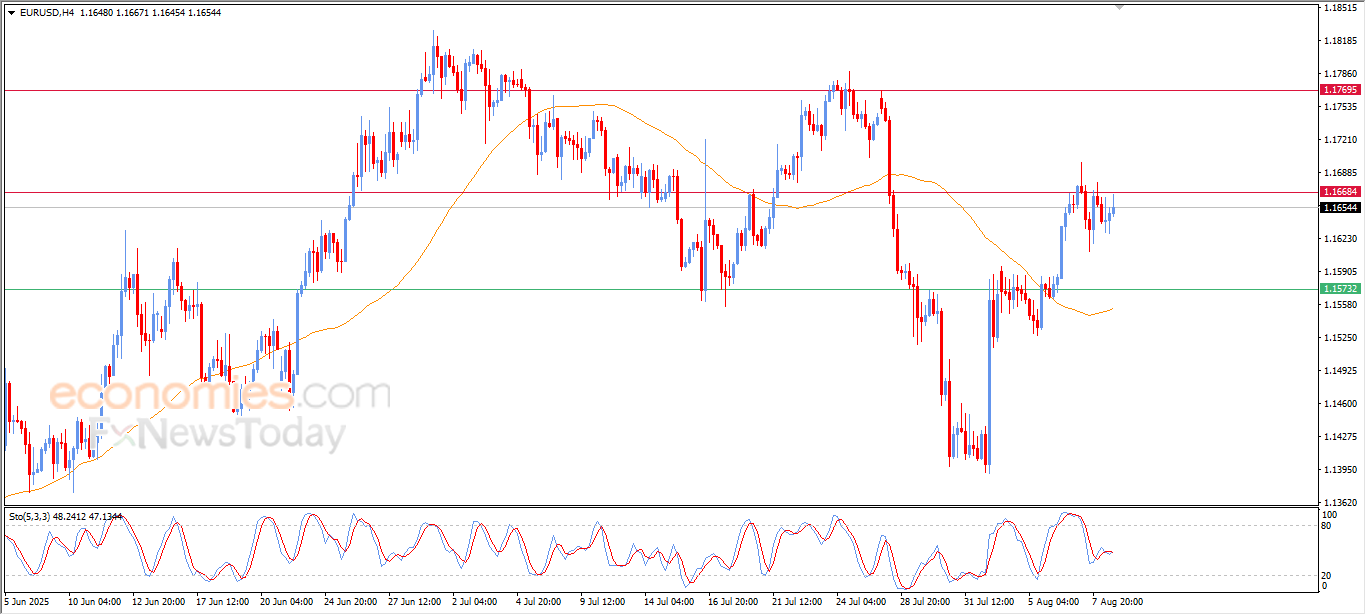
Task: Click the 1.15580 price axis value
Action: coord(1339,305)
